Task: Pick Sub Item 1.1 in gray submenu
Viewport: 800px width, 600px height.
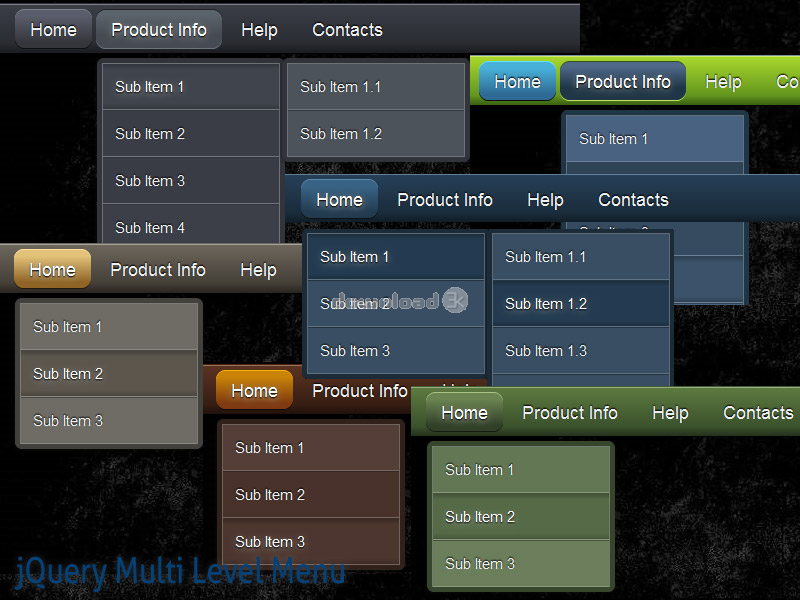Action: [x=376, y=87]
